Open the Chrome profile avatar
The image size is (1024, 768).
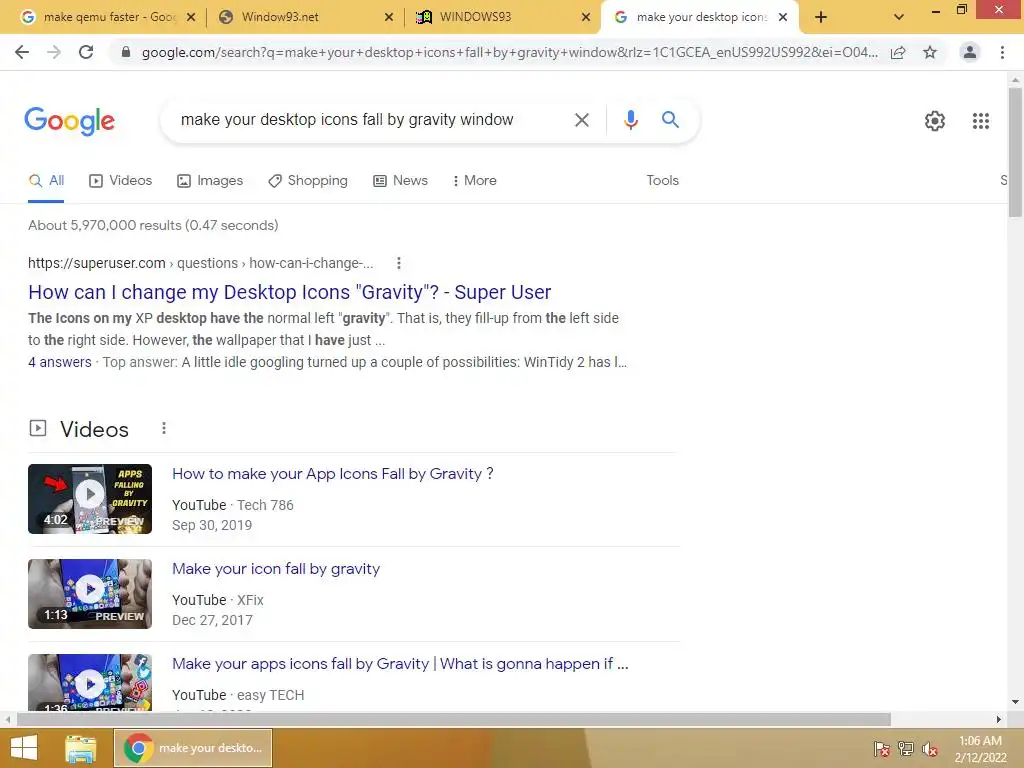pos(970,52)
